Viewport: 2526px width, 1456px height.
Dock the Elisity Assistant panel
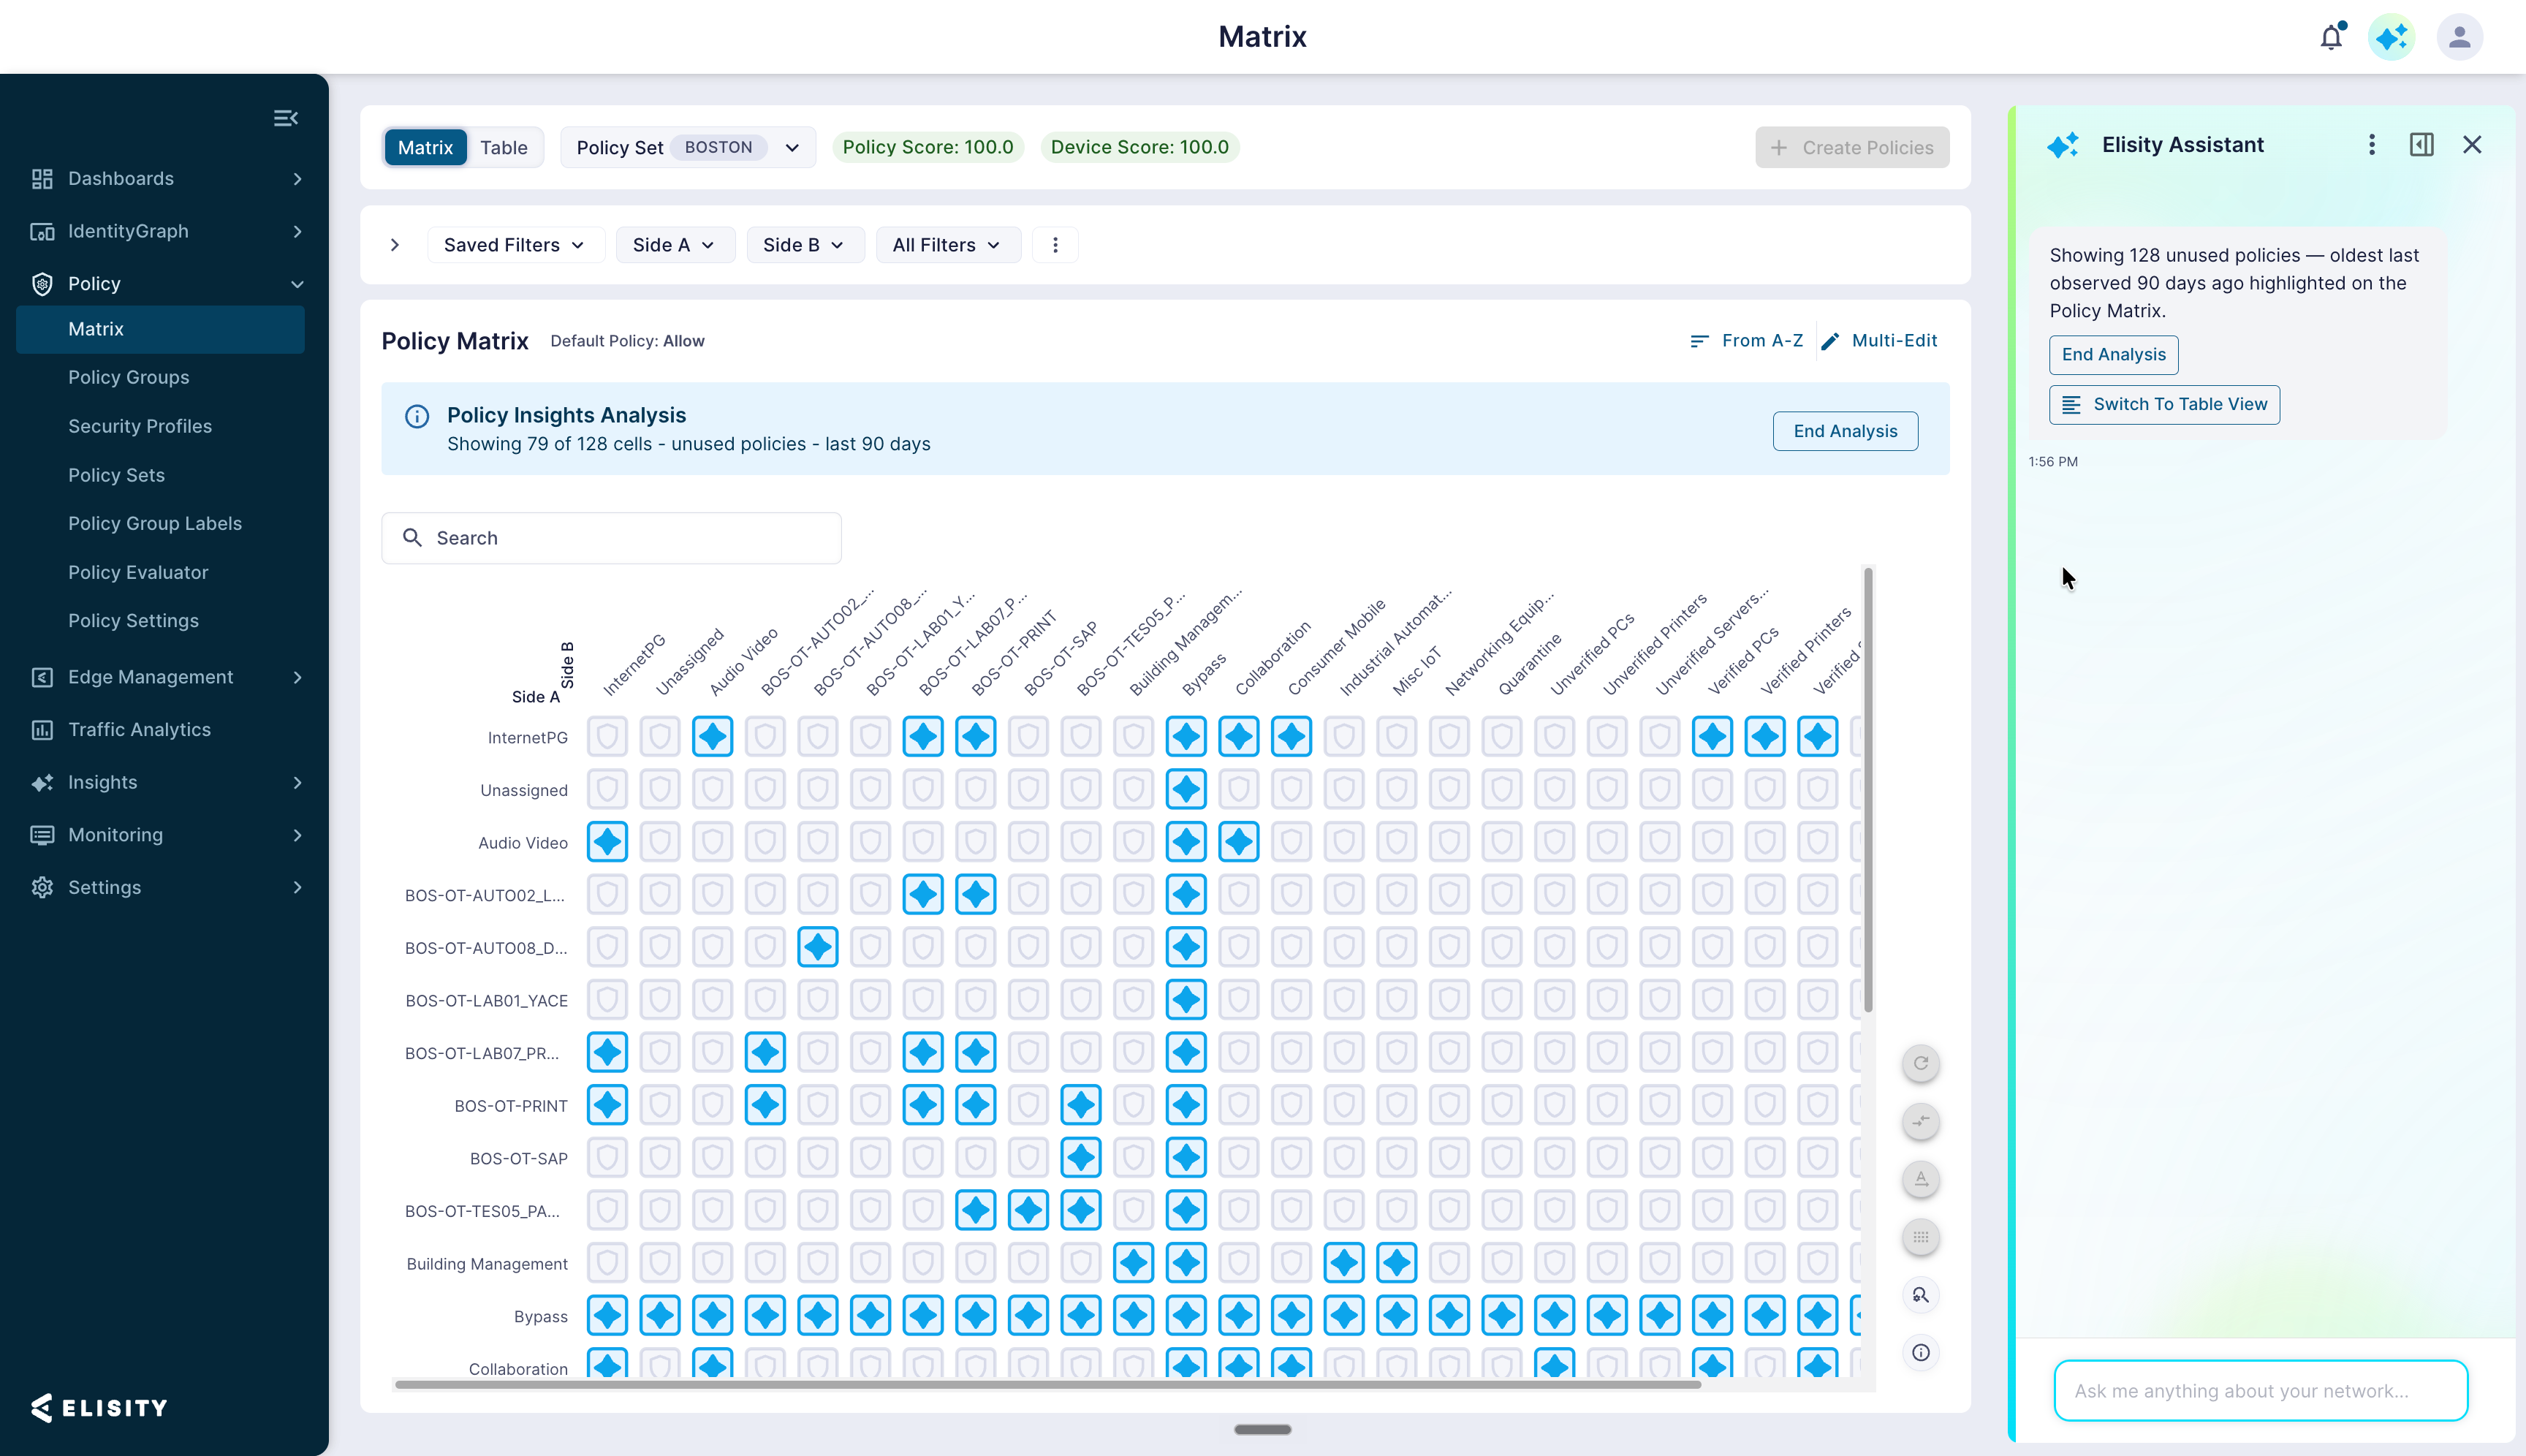tap(2421, 145)
